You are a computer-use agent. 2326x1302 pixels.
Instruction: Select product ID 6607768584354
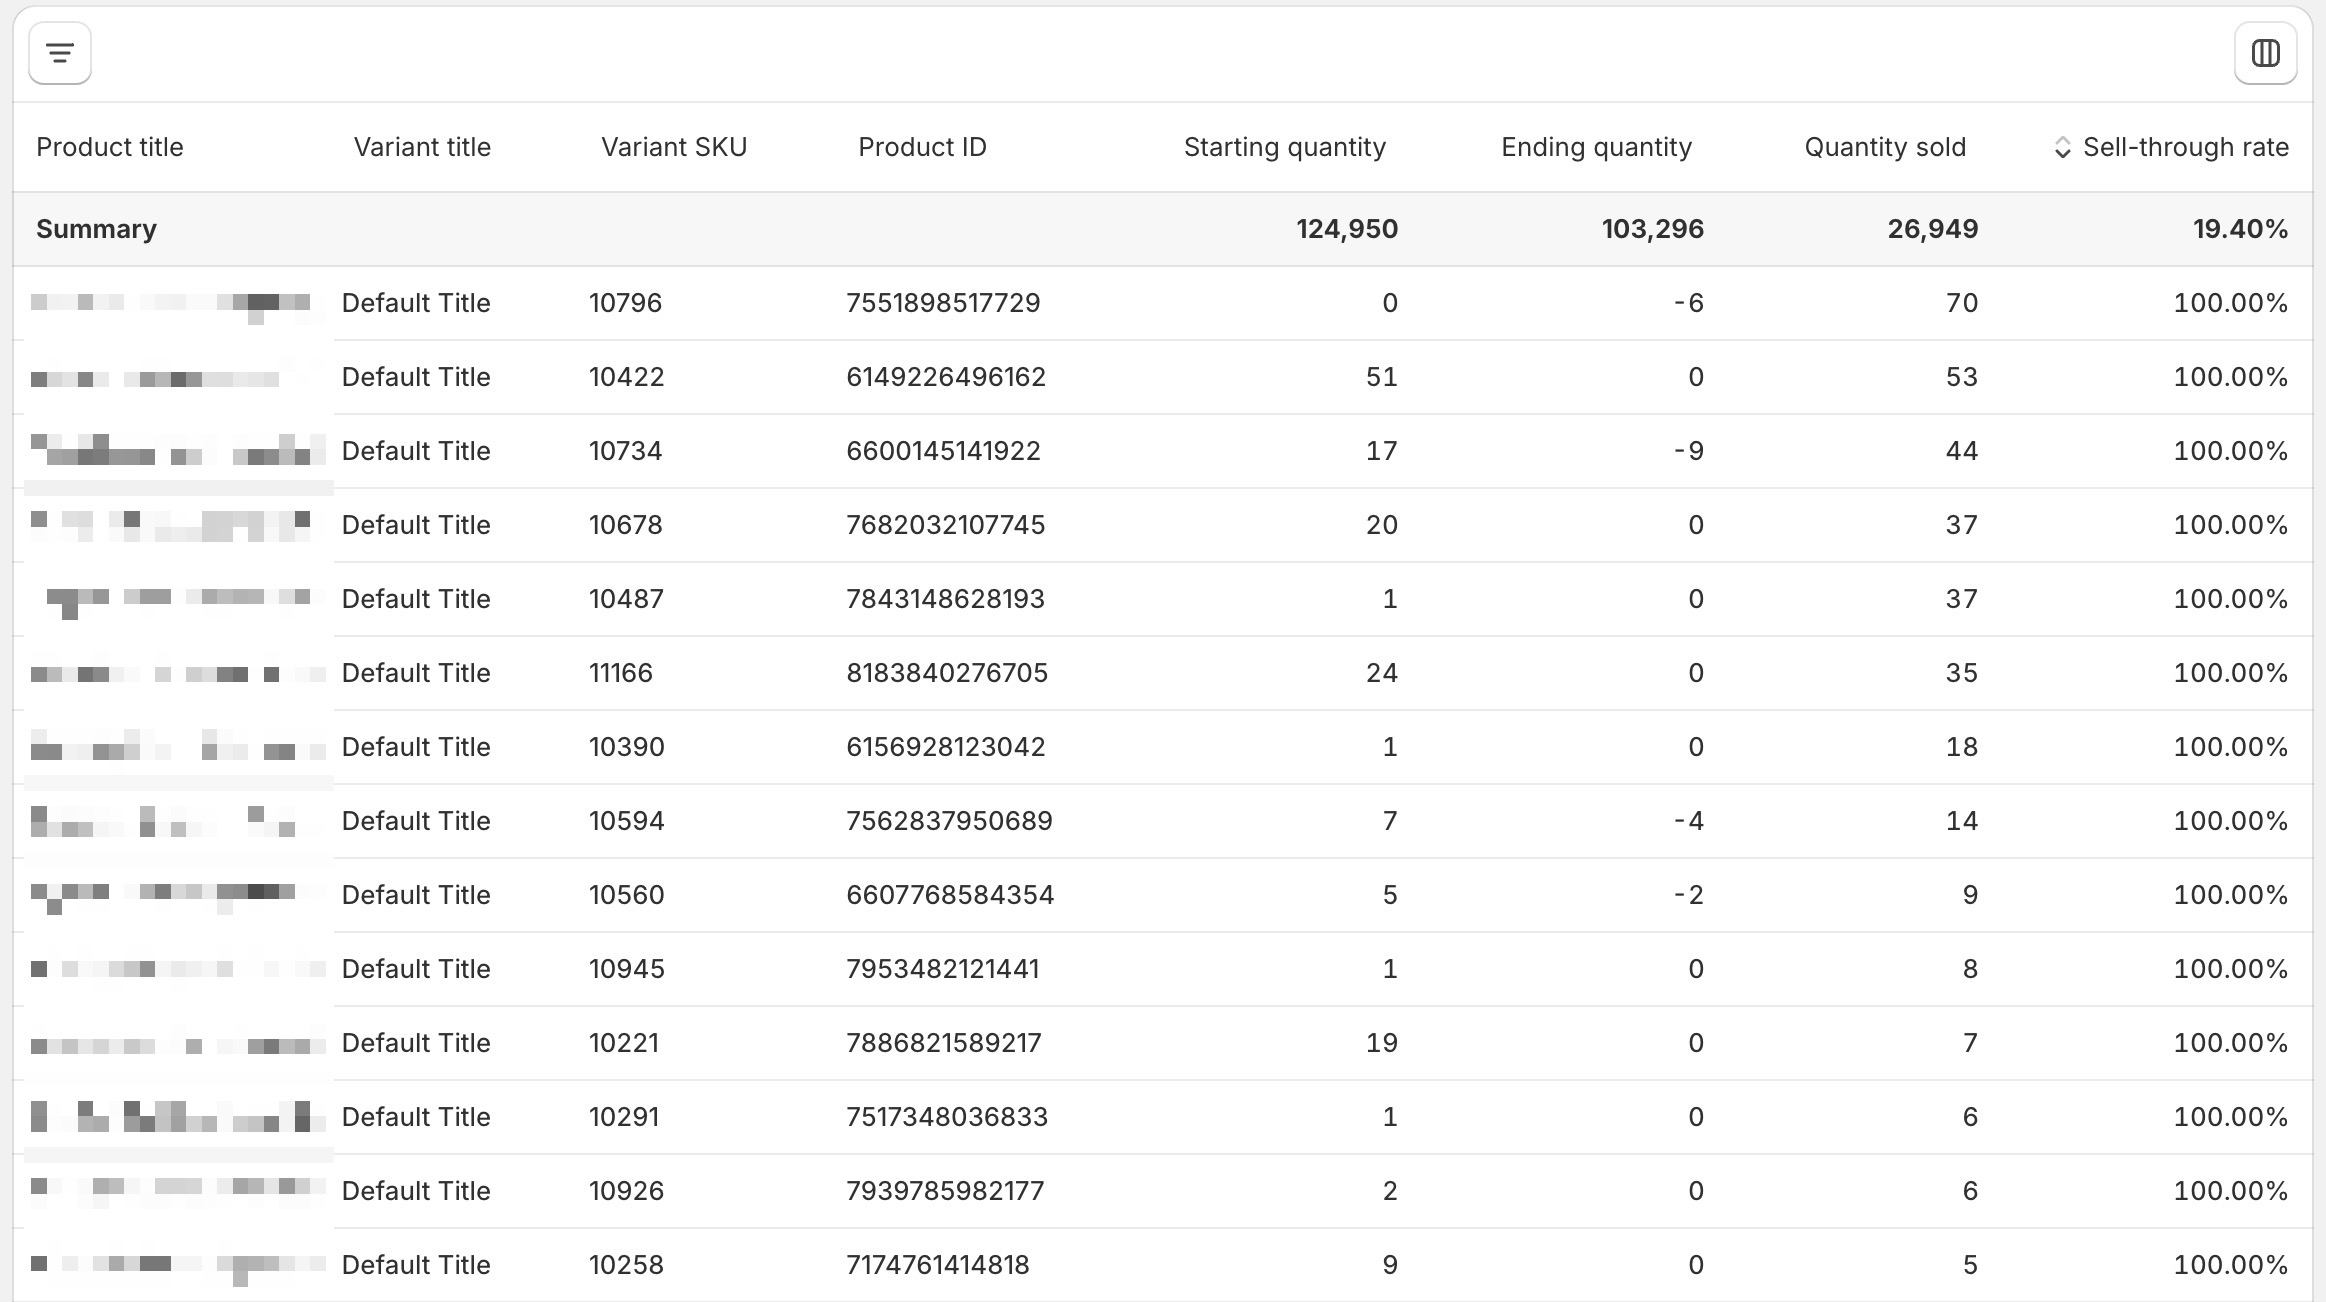[x=950, y=895]
